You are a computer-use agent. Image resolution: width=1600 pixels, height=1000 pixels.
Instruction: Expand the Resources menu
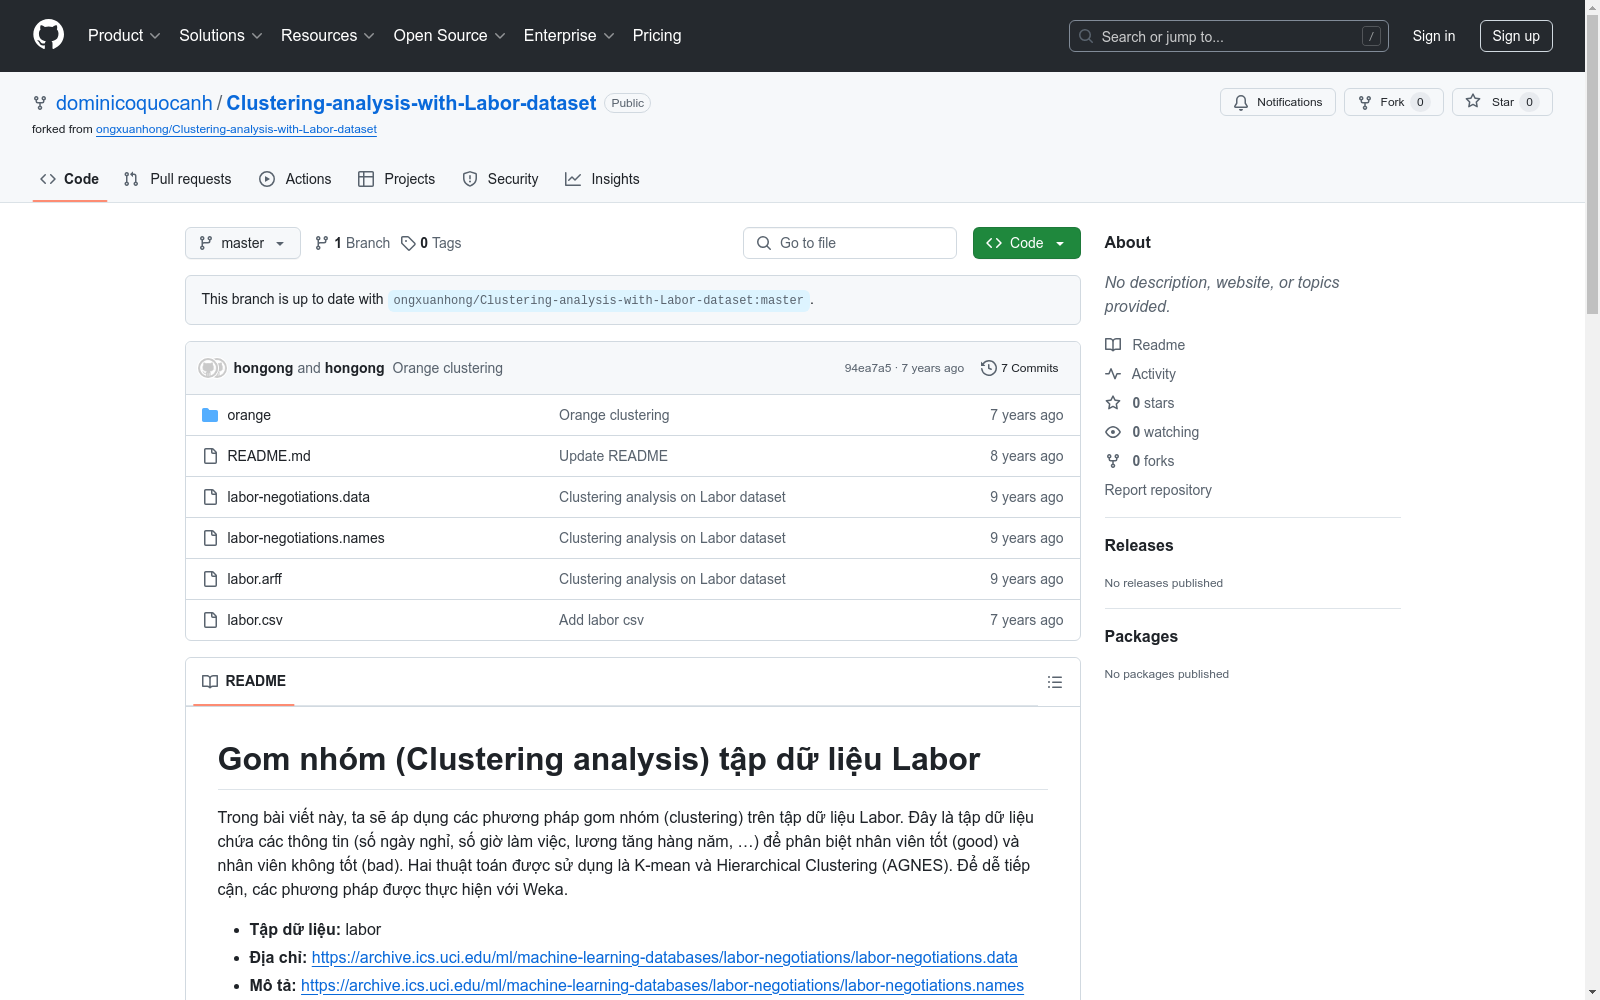pos(328,35)
